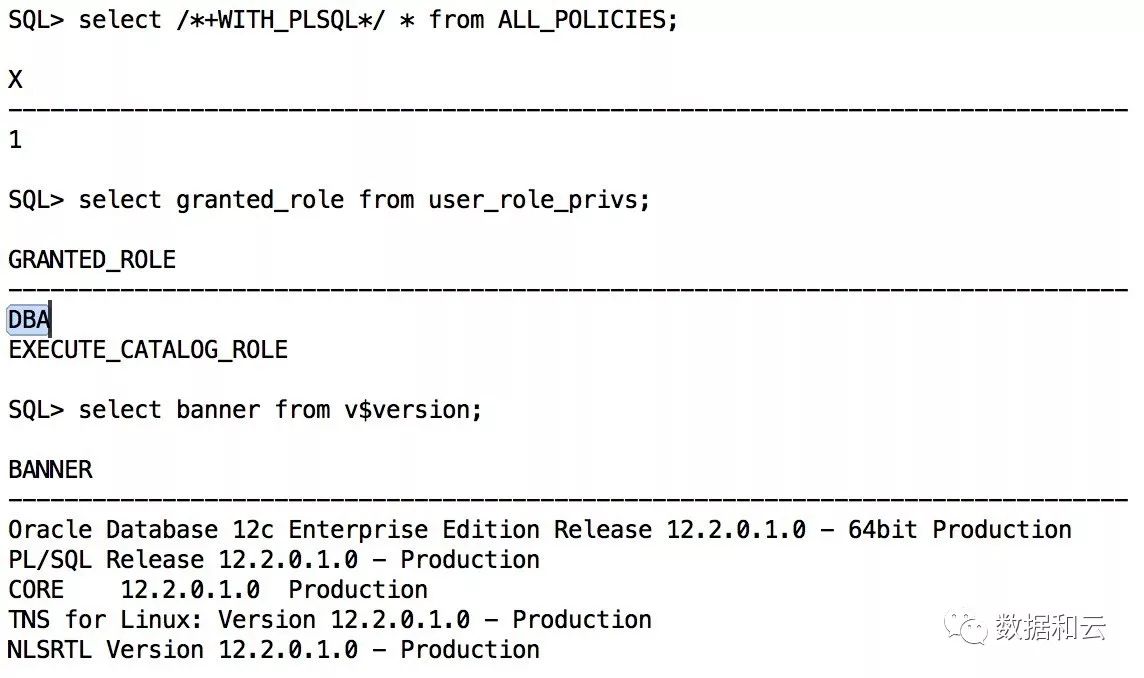Click the 64bit Production text
This screenshot has width=1144, height=678.
(960, 530)
